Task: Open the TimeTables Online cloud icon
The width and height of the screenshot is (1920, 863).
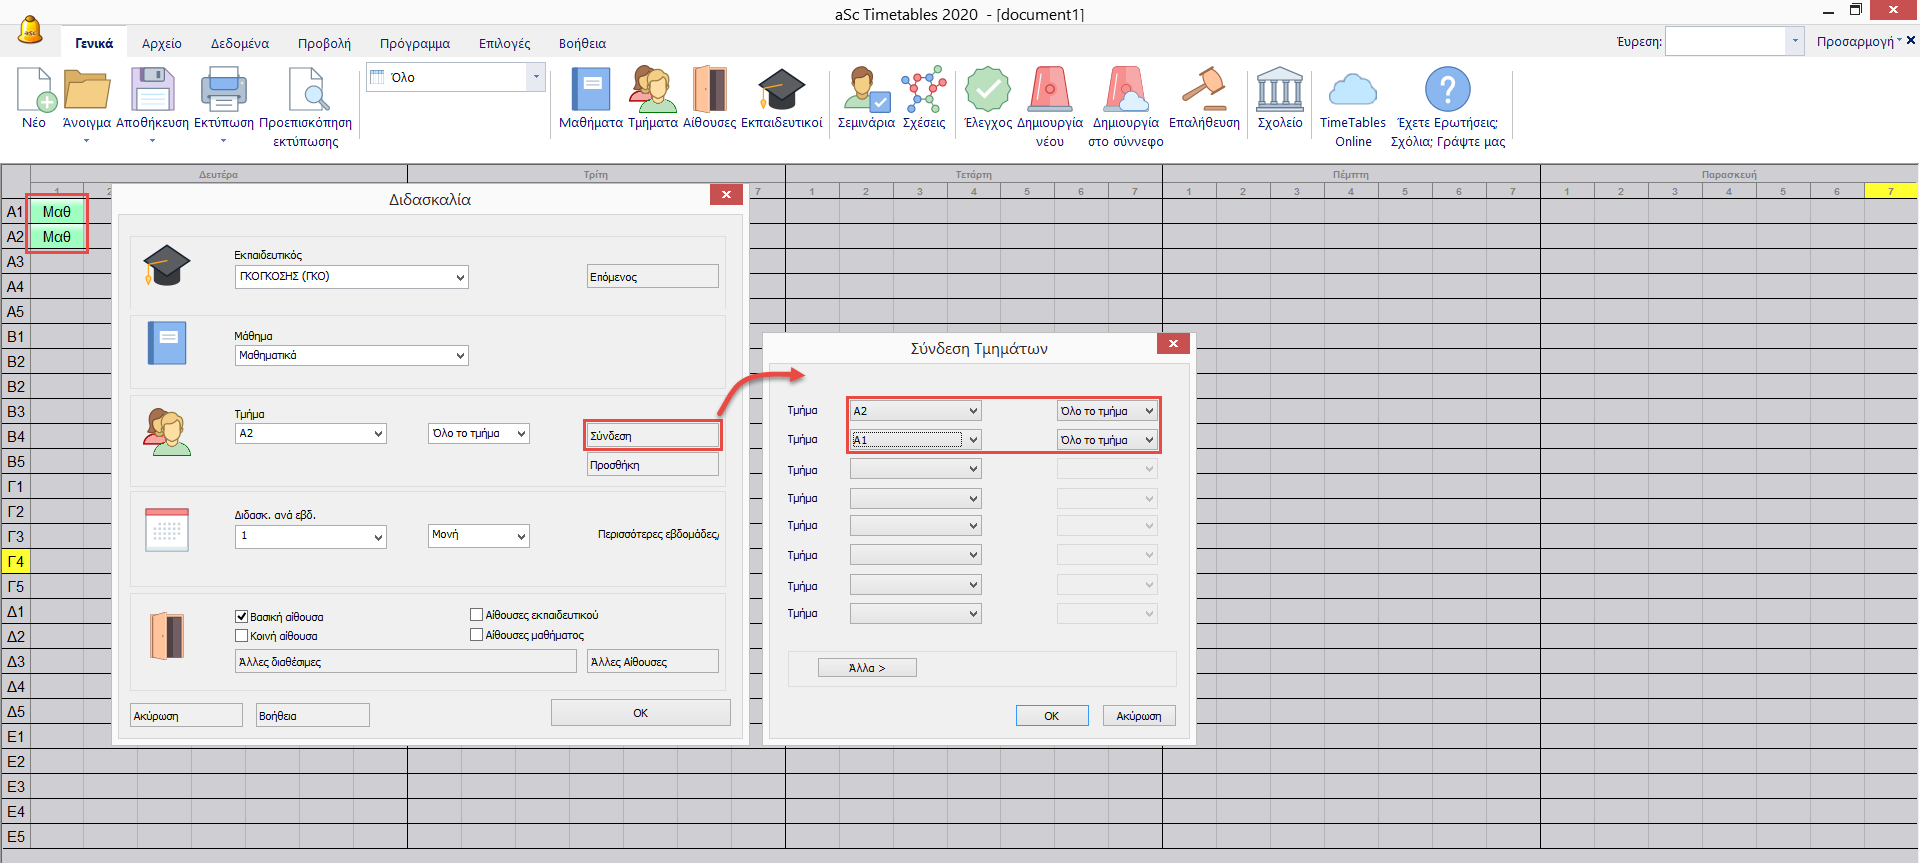Action: pyautogui.click(x=1352, y=91)
